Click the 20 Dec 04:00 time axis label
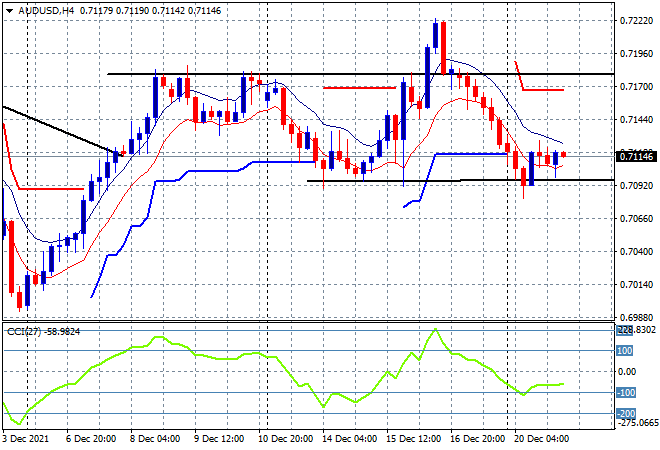660x450 pixels. click(541, 439)
